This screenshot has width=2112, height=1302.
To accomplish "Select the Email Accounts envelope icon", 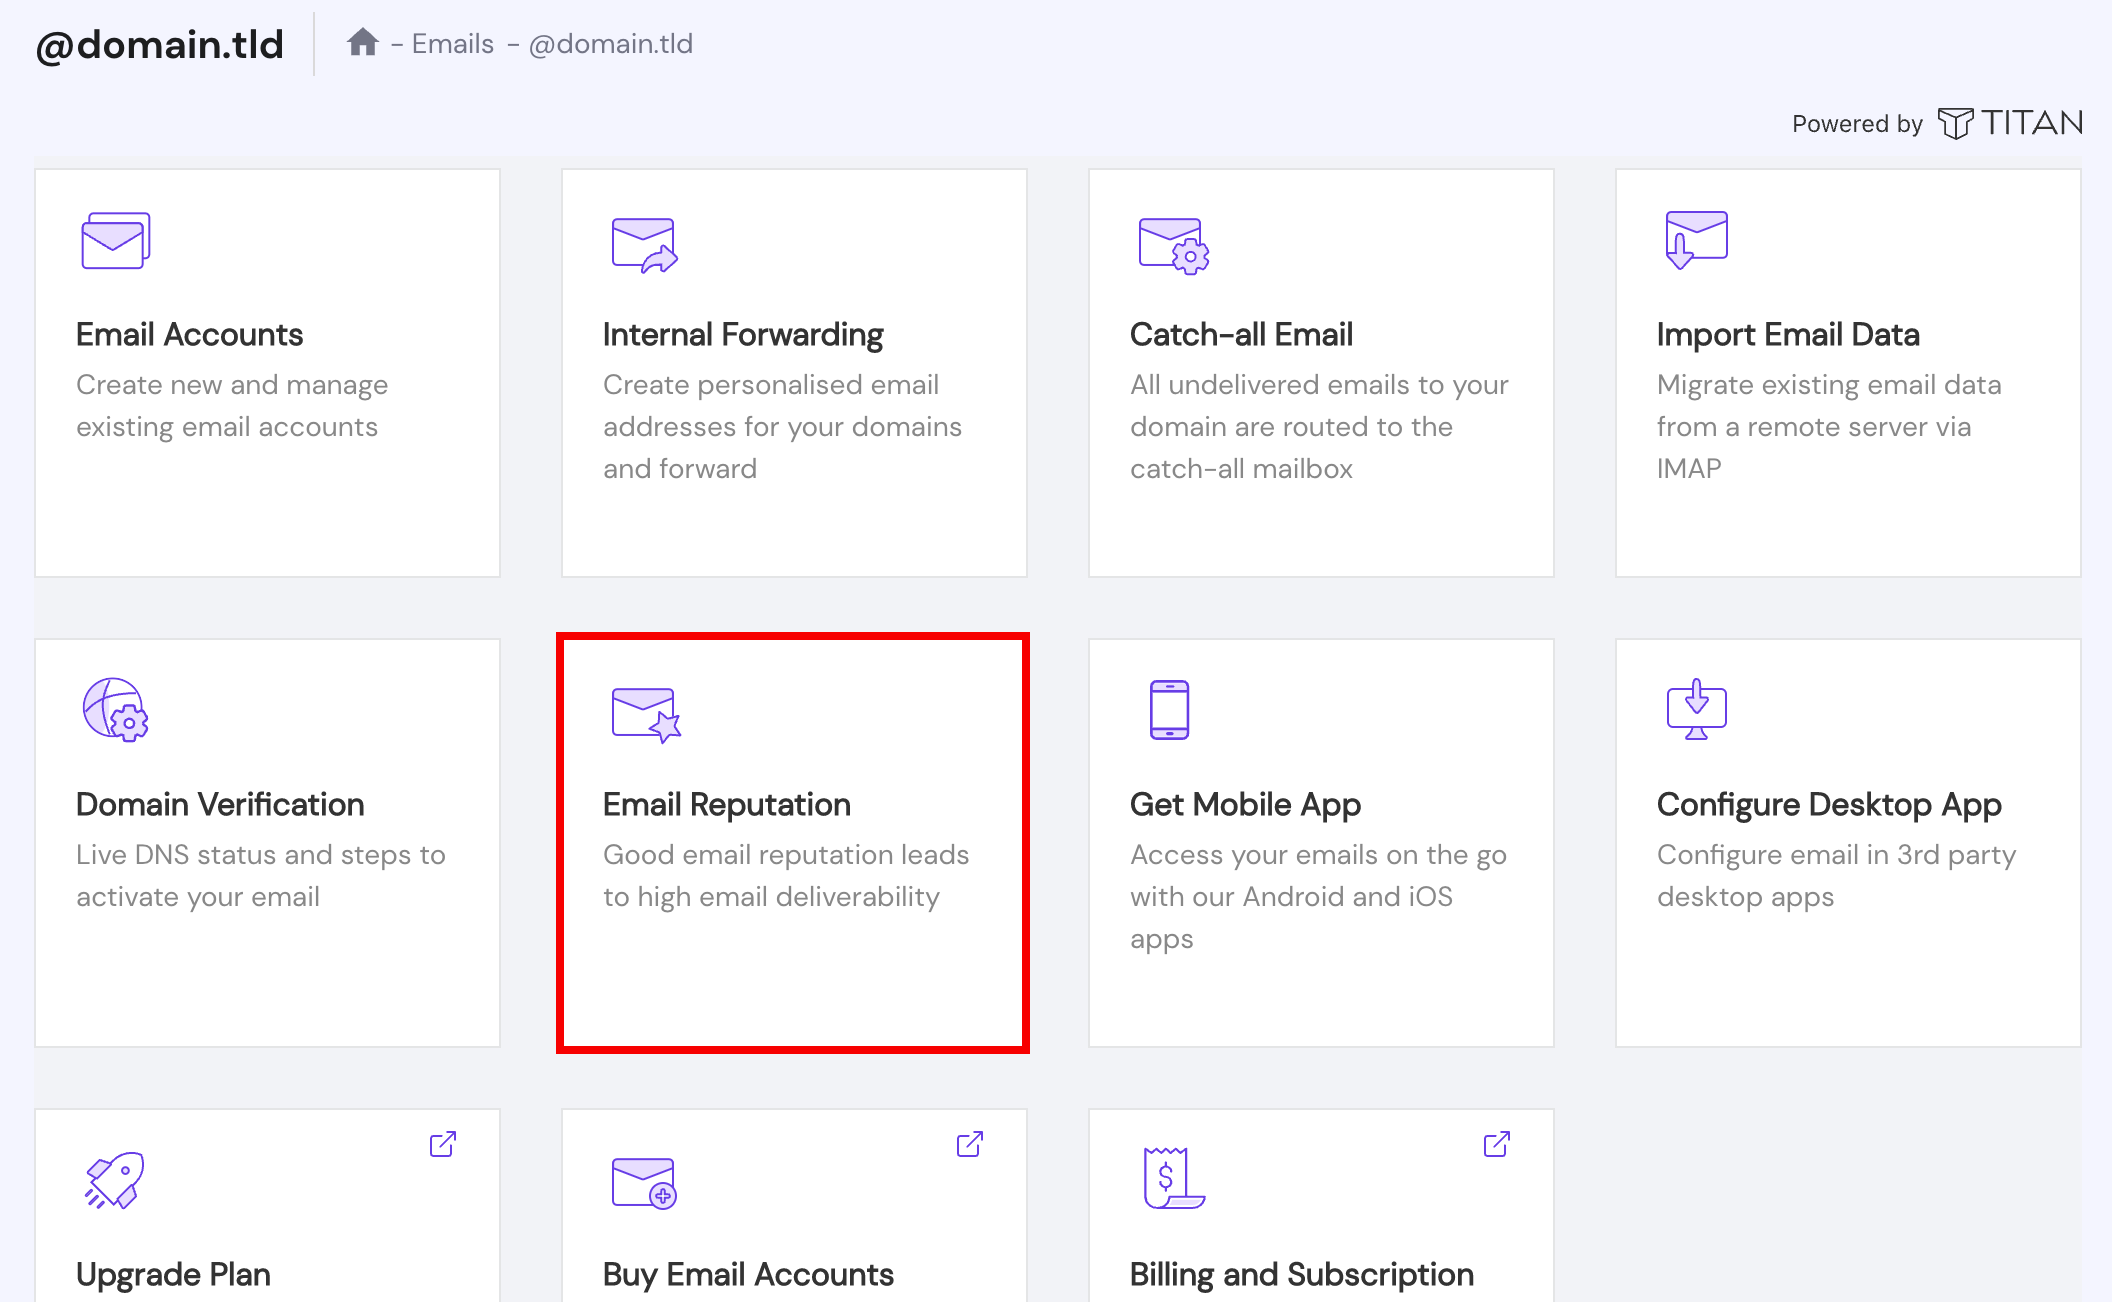I will tap(115, 241).
